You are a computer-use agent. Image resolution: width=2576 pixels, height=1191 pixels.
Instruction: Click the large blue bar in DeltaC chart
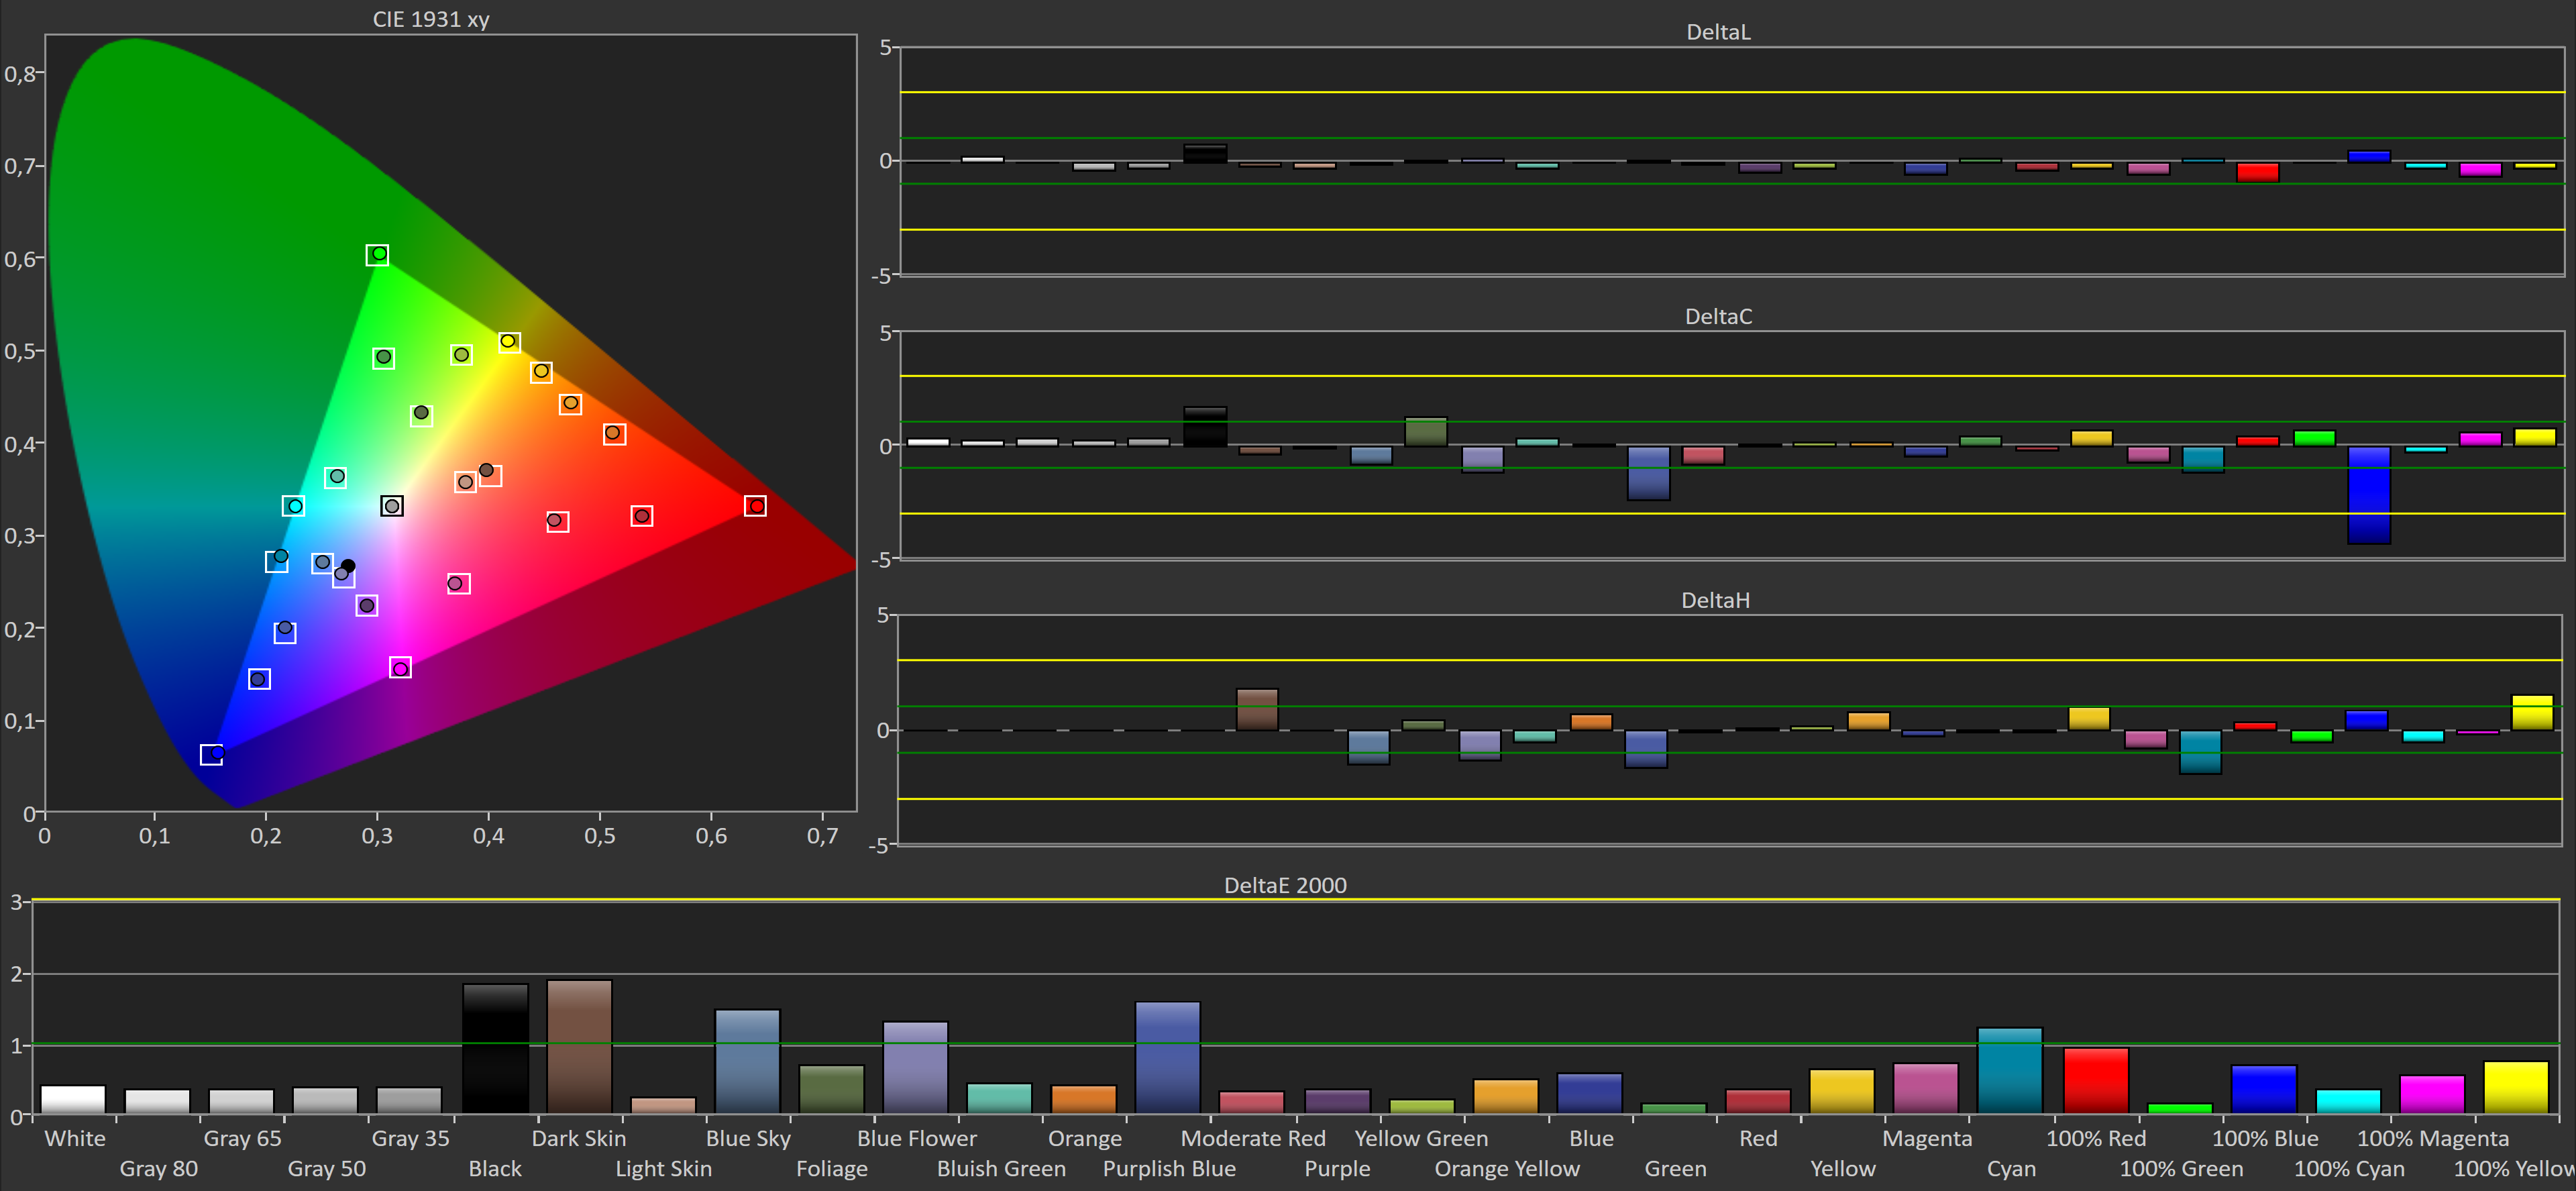[x=2368, y=495]
